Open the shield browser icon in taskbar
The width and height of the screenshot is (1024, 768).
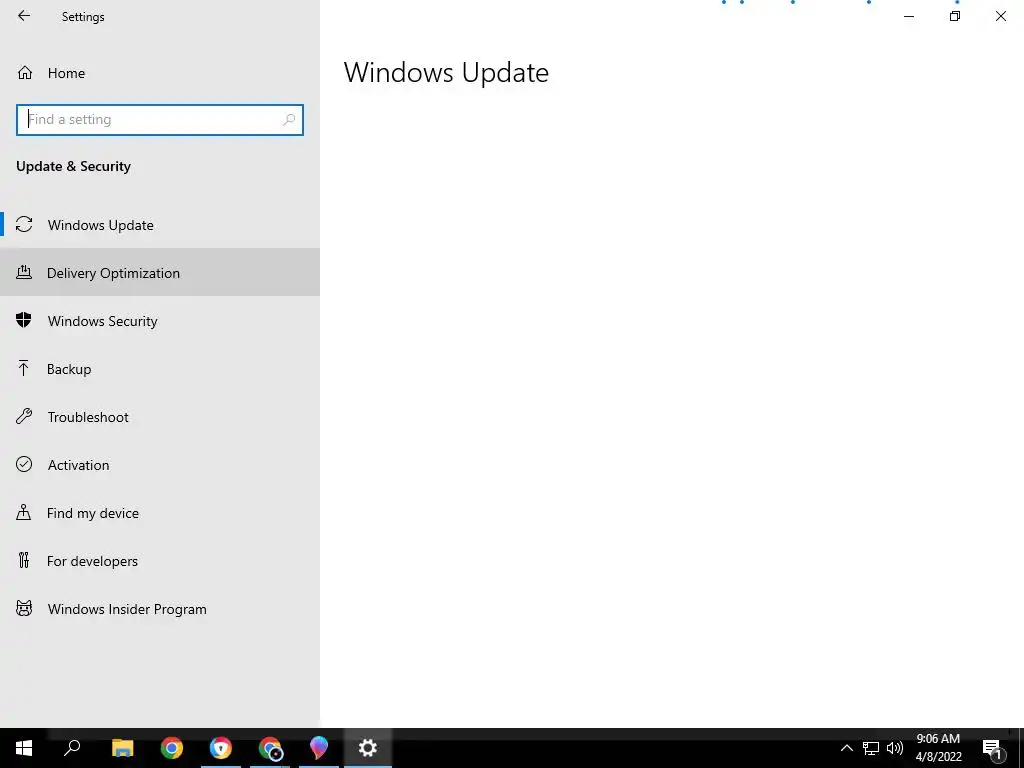point(221,748)
